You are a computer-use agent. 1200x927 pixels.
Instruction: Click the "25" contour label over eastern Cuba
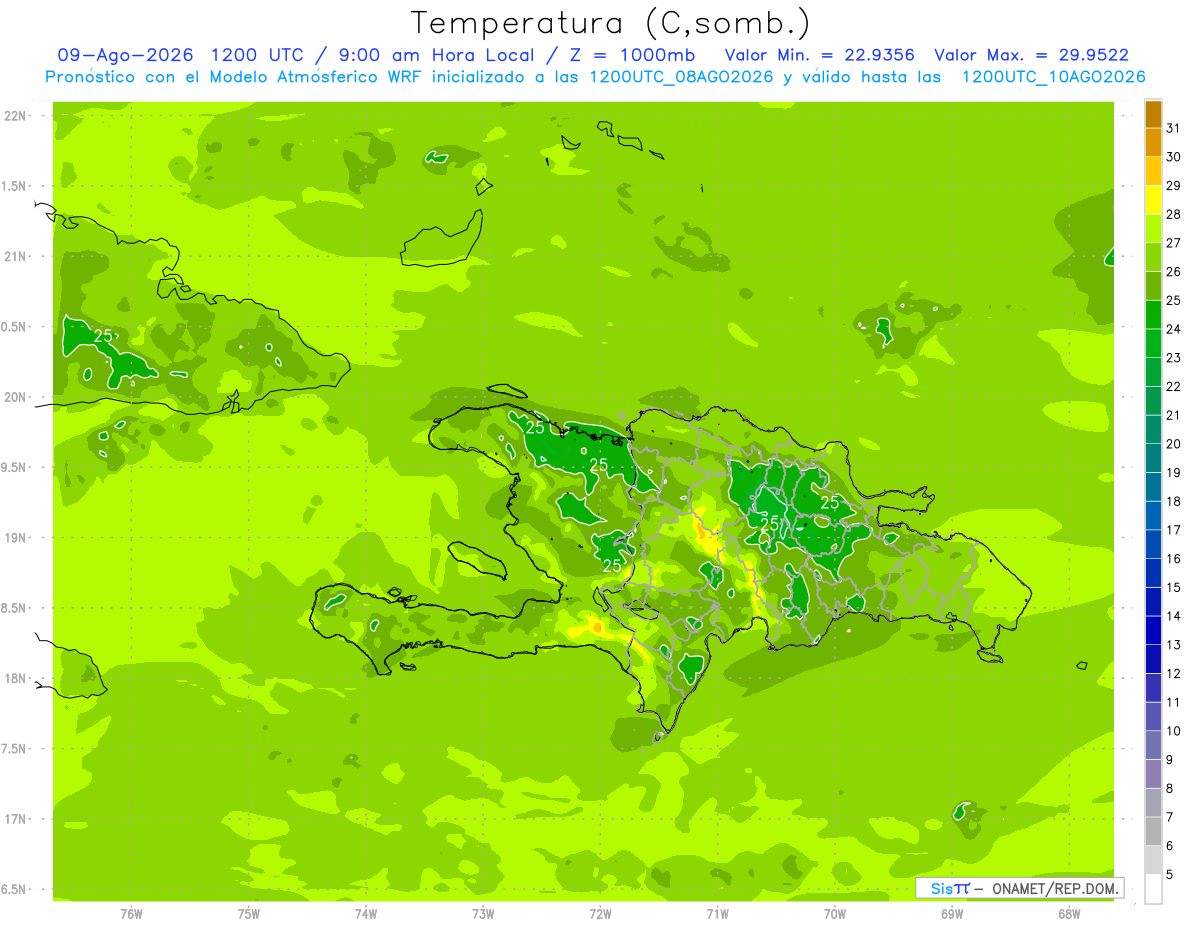point(103,336)
